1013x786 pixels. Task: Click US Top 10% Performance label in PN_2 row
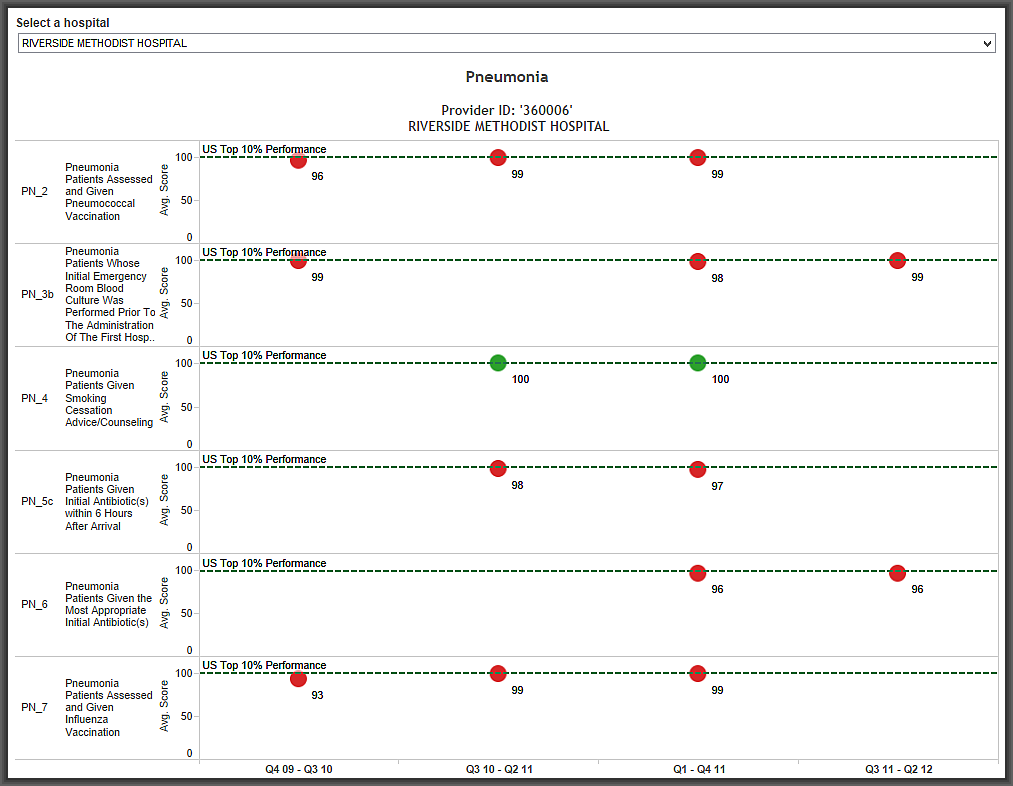(x=264, y=149)
